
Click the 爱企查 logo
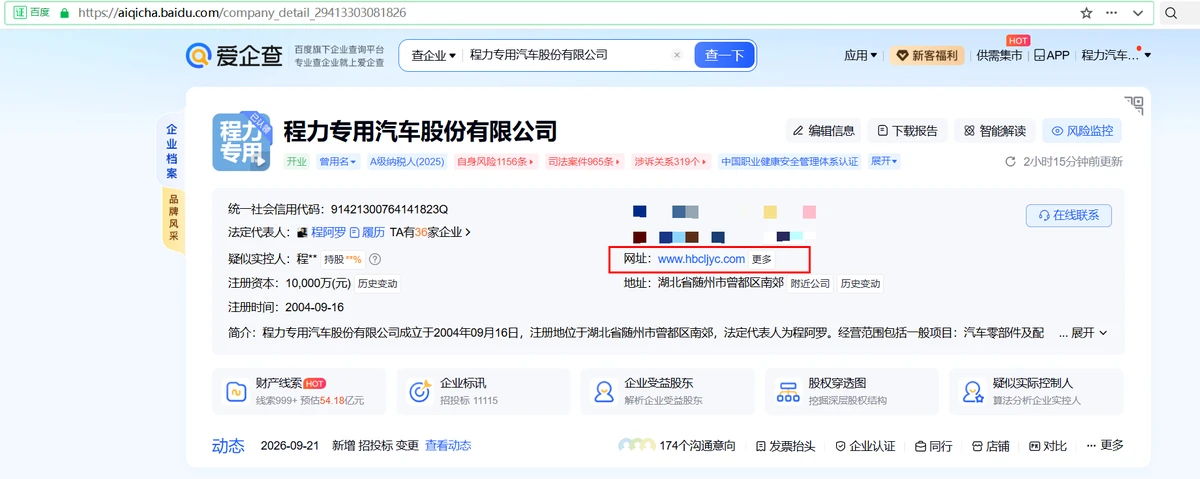pyautogui.click(x=234, y=55)
